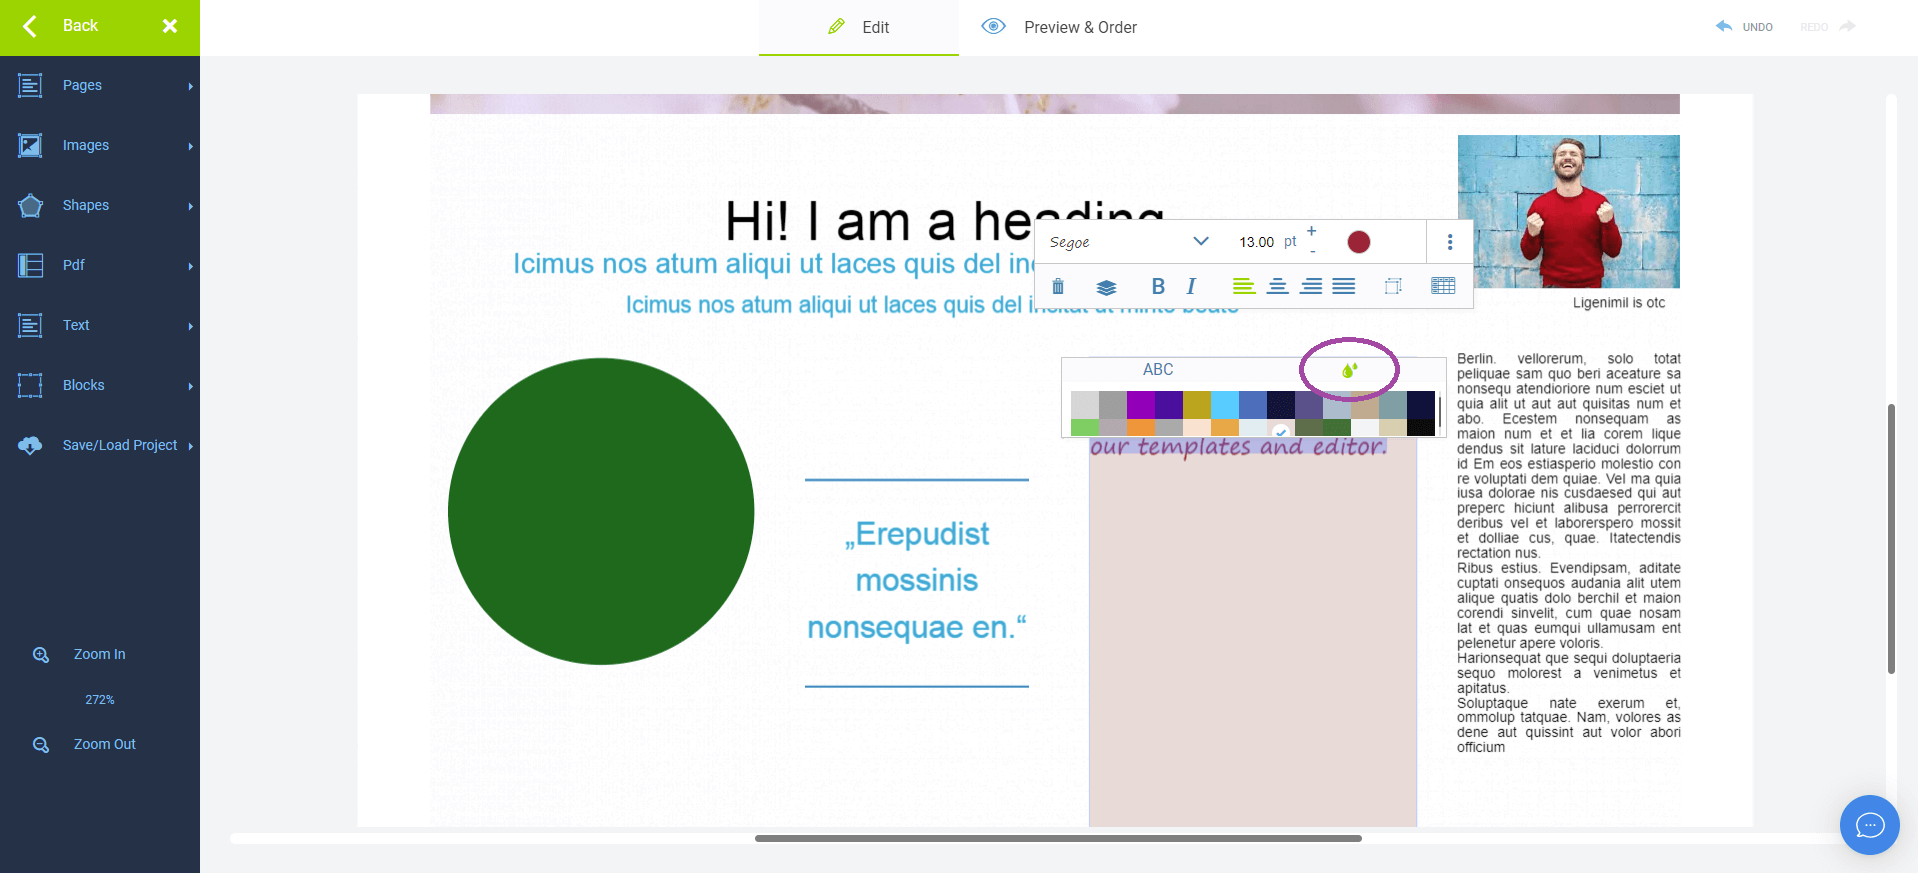The image size is (1918, 873).
Task: Click the table grid icon
Action: click(1443, 286)
